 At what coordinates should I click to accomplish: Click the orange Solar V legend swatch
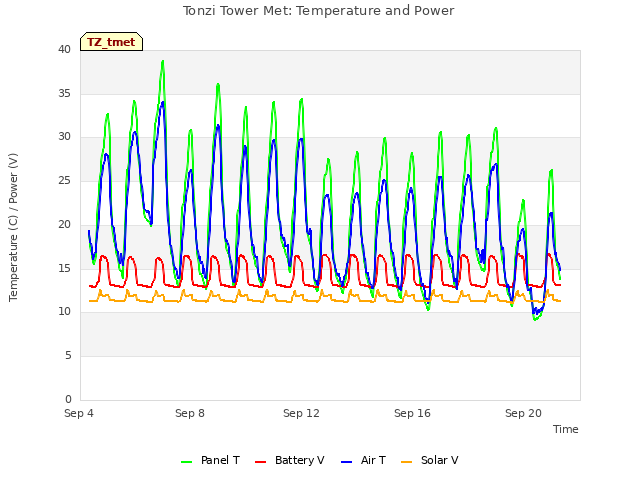pyautogui.click(x=407, y=462)
